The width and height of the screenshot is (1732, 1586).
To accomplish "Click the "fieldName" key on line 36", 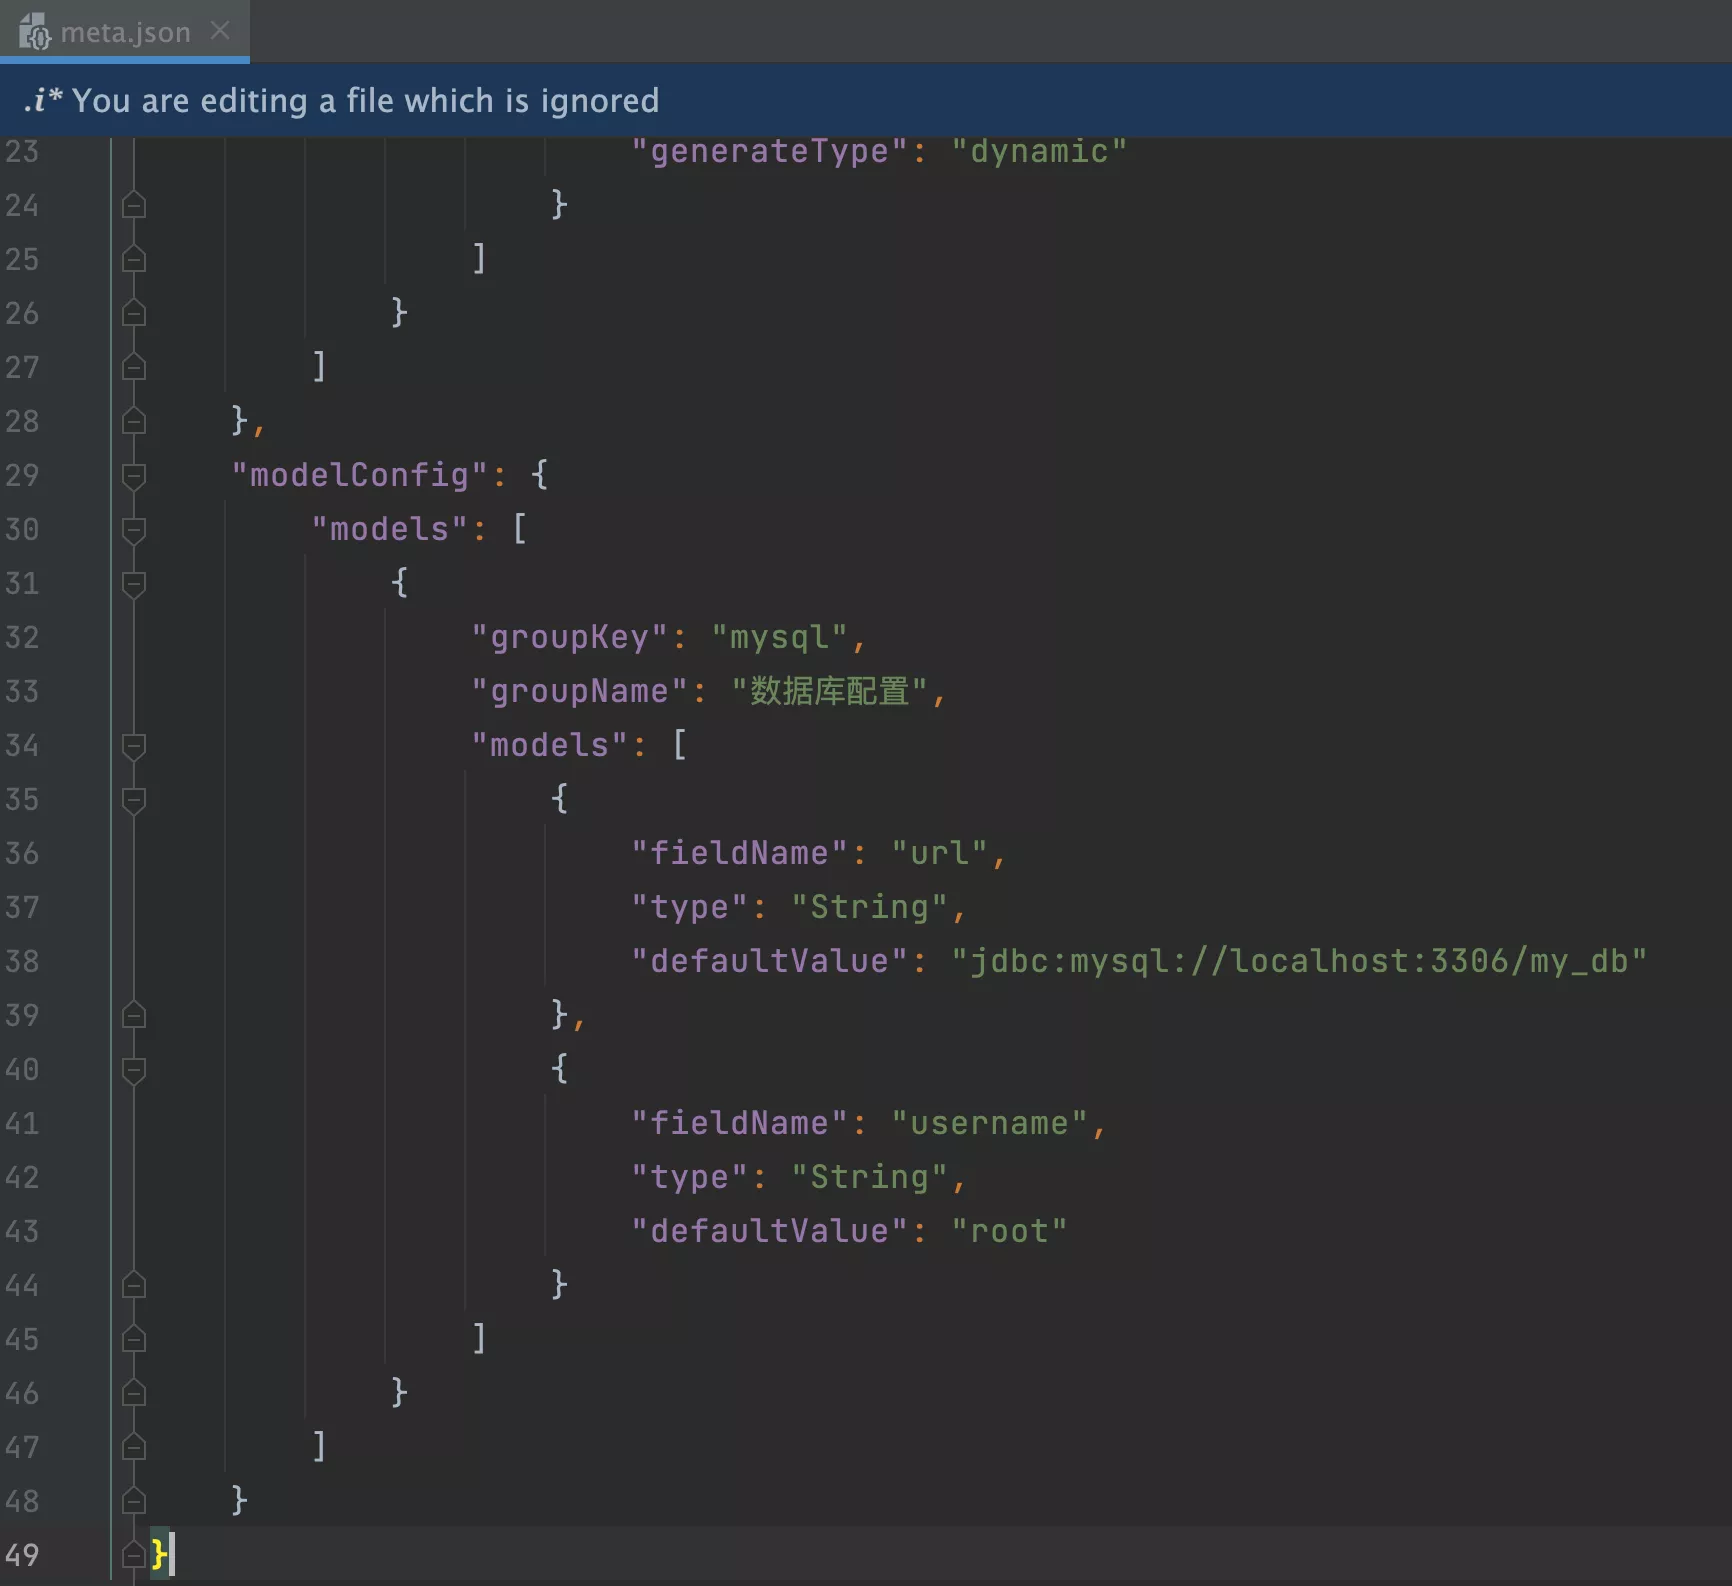I will click(x=739, y=853).
